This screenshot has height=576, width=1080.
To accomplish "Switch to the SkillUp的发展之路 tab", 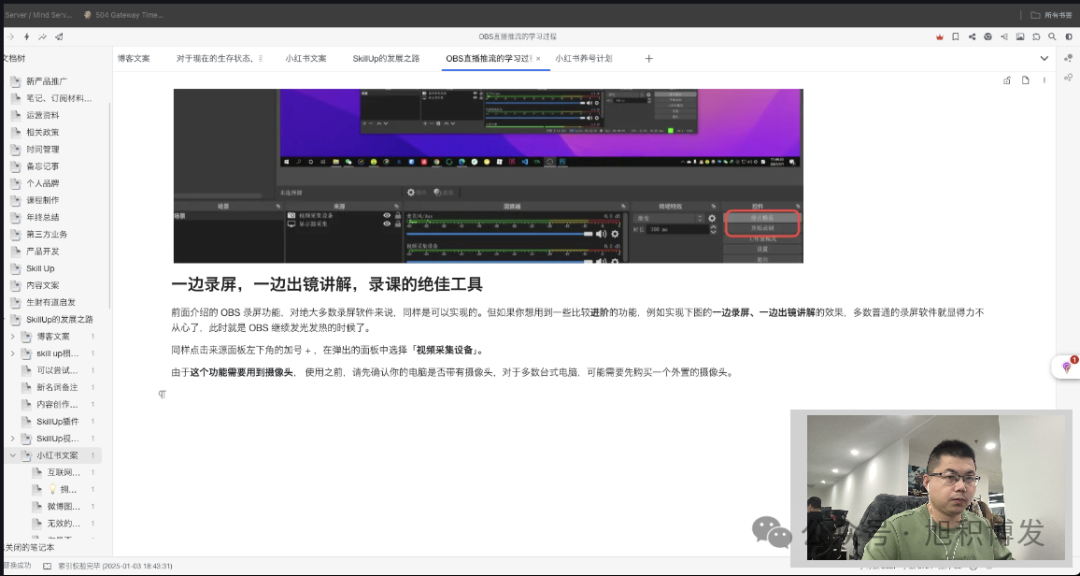I will point(388,58).
